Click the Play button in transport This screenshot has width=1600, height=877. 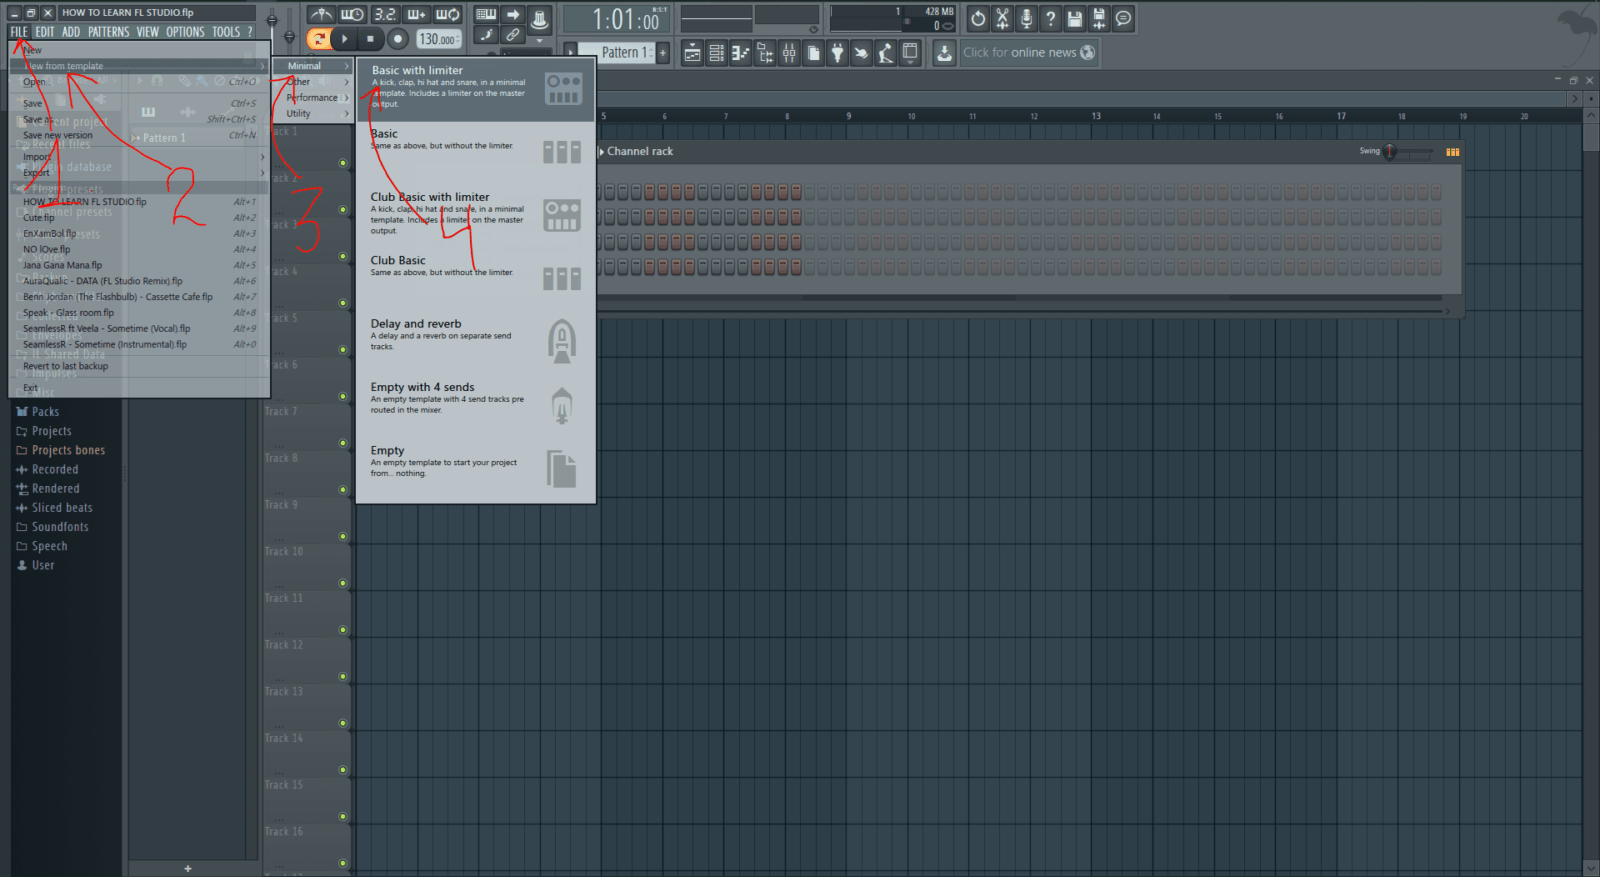coord(344,39)
